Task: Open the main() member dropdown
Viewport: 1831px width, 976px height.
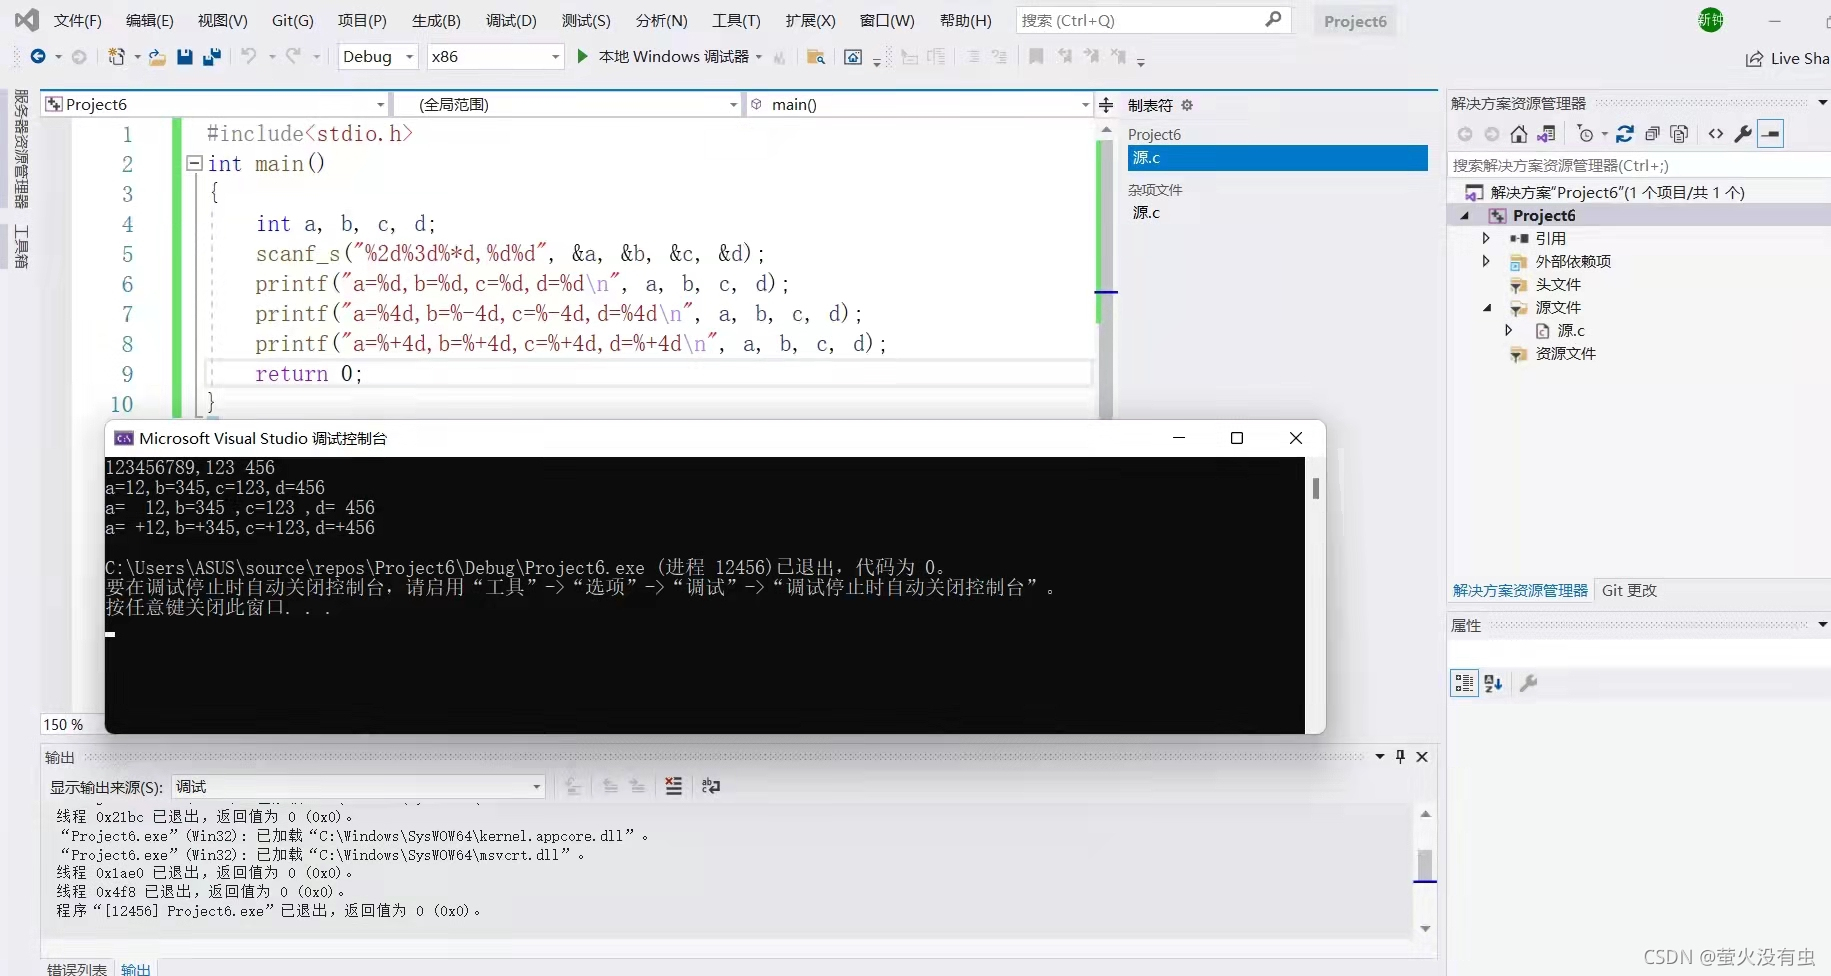Action: coord(920,105)
